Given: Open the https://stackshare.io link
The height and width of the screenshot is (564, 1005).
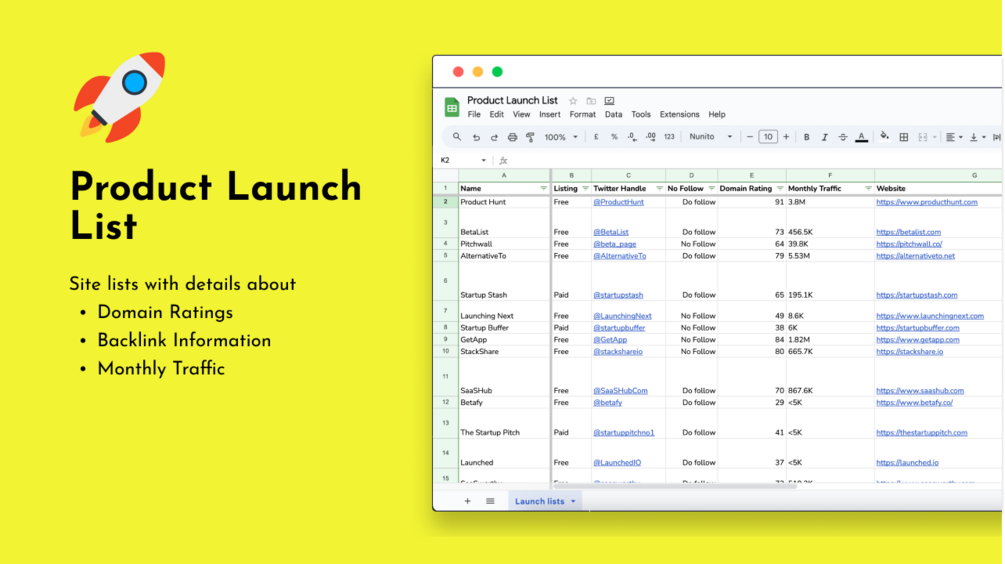Looking at the screenshot, I should coord(909,351).
